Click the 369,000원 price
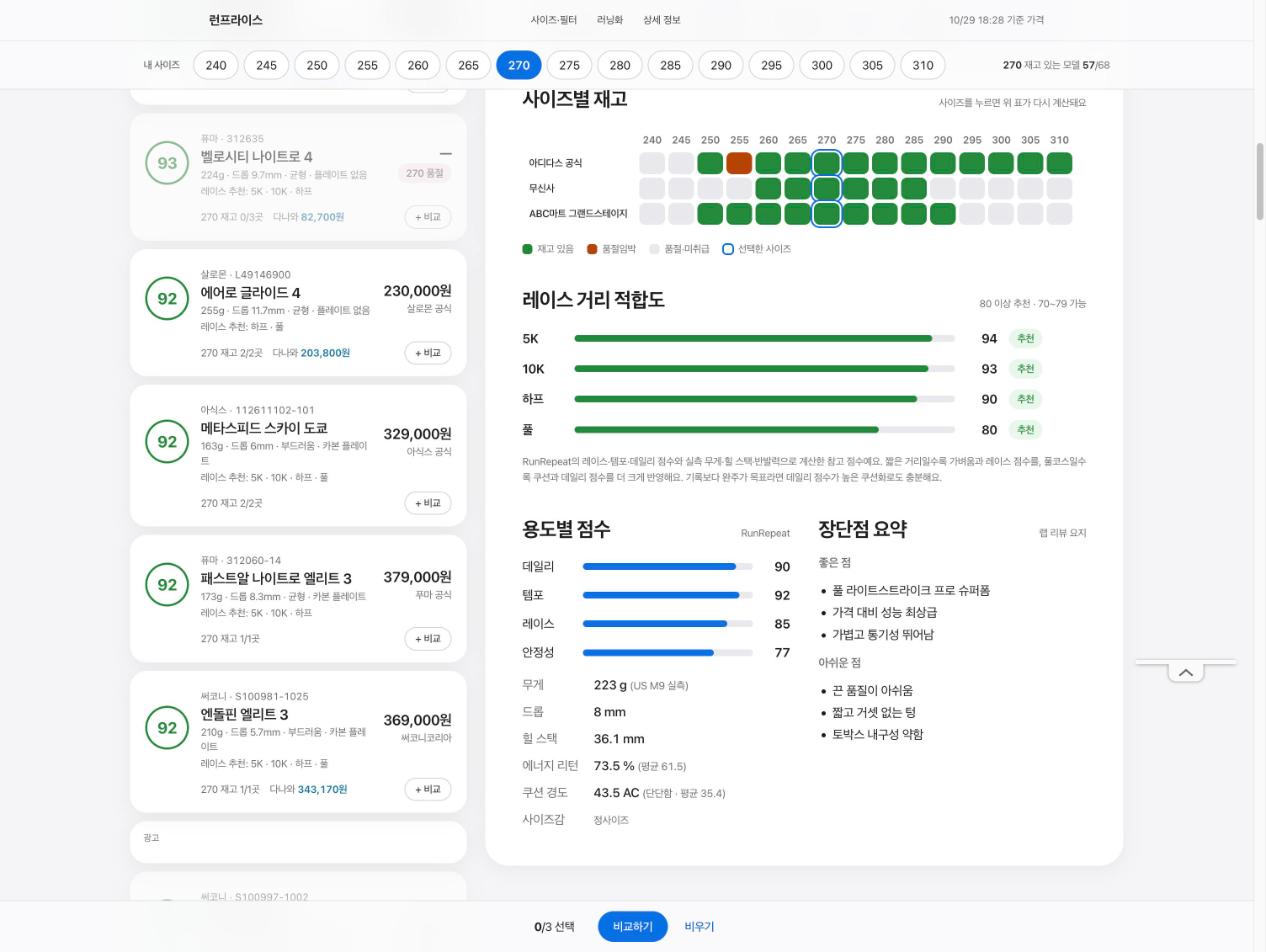Screen dimensions: 1266x952 coord(417,720)
